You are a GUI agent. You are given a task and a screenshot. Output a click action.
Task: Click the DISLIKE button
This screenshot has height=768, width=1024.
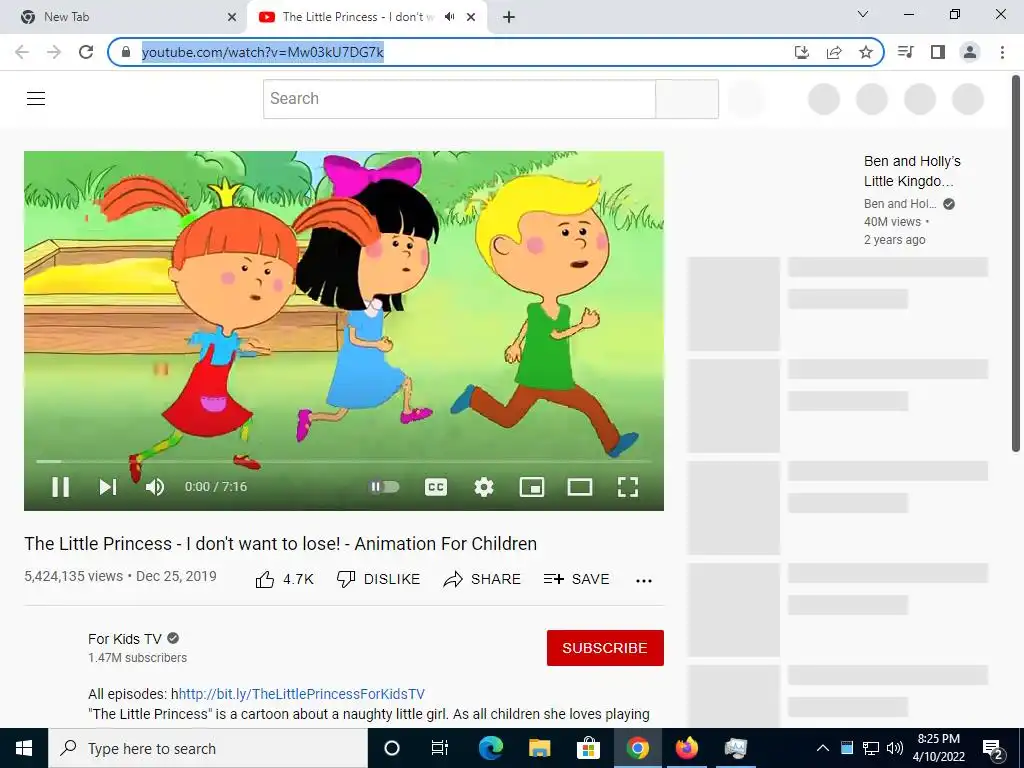(378, 579)
